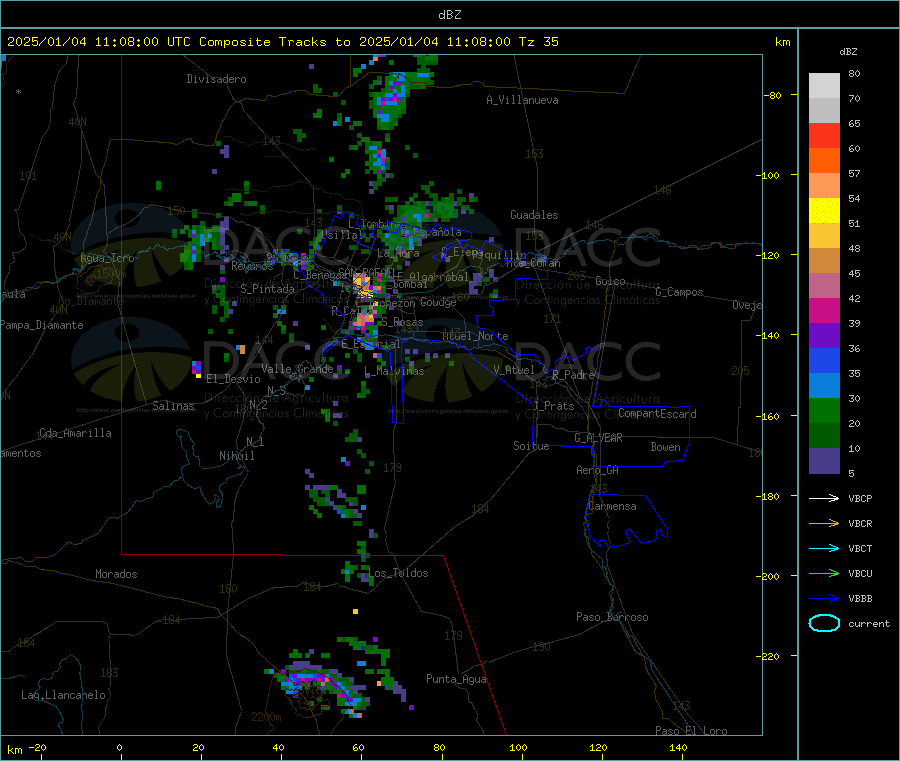Pick the 42 dBZ magenta color swatch
900x761 pixels.
coord(824,310)
